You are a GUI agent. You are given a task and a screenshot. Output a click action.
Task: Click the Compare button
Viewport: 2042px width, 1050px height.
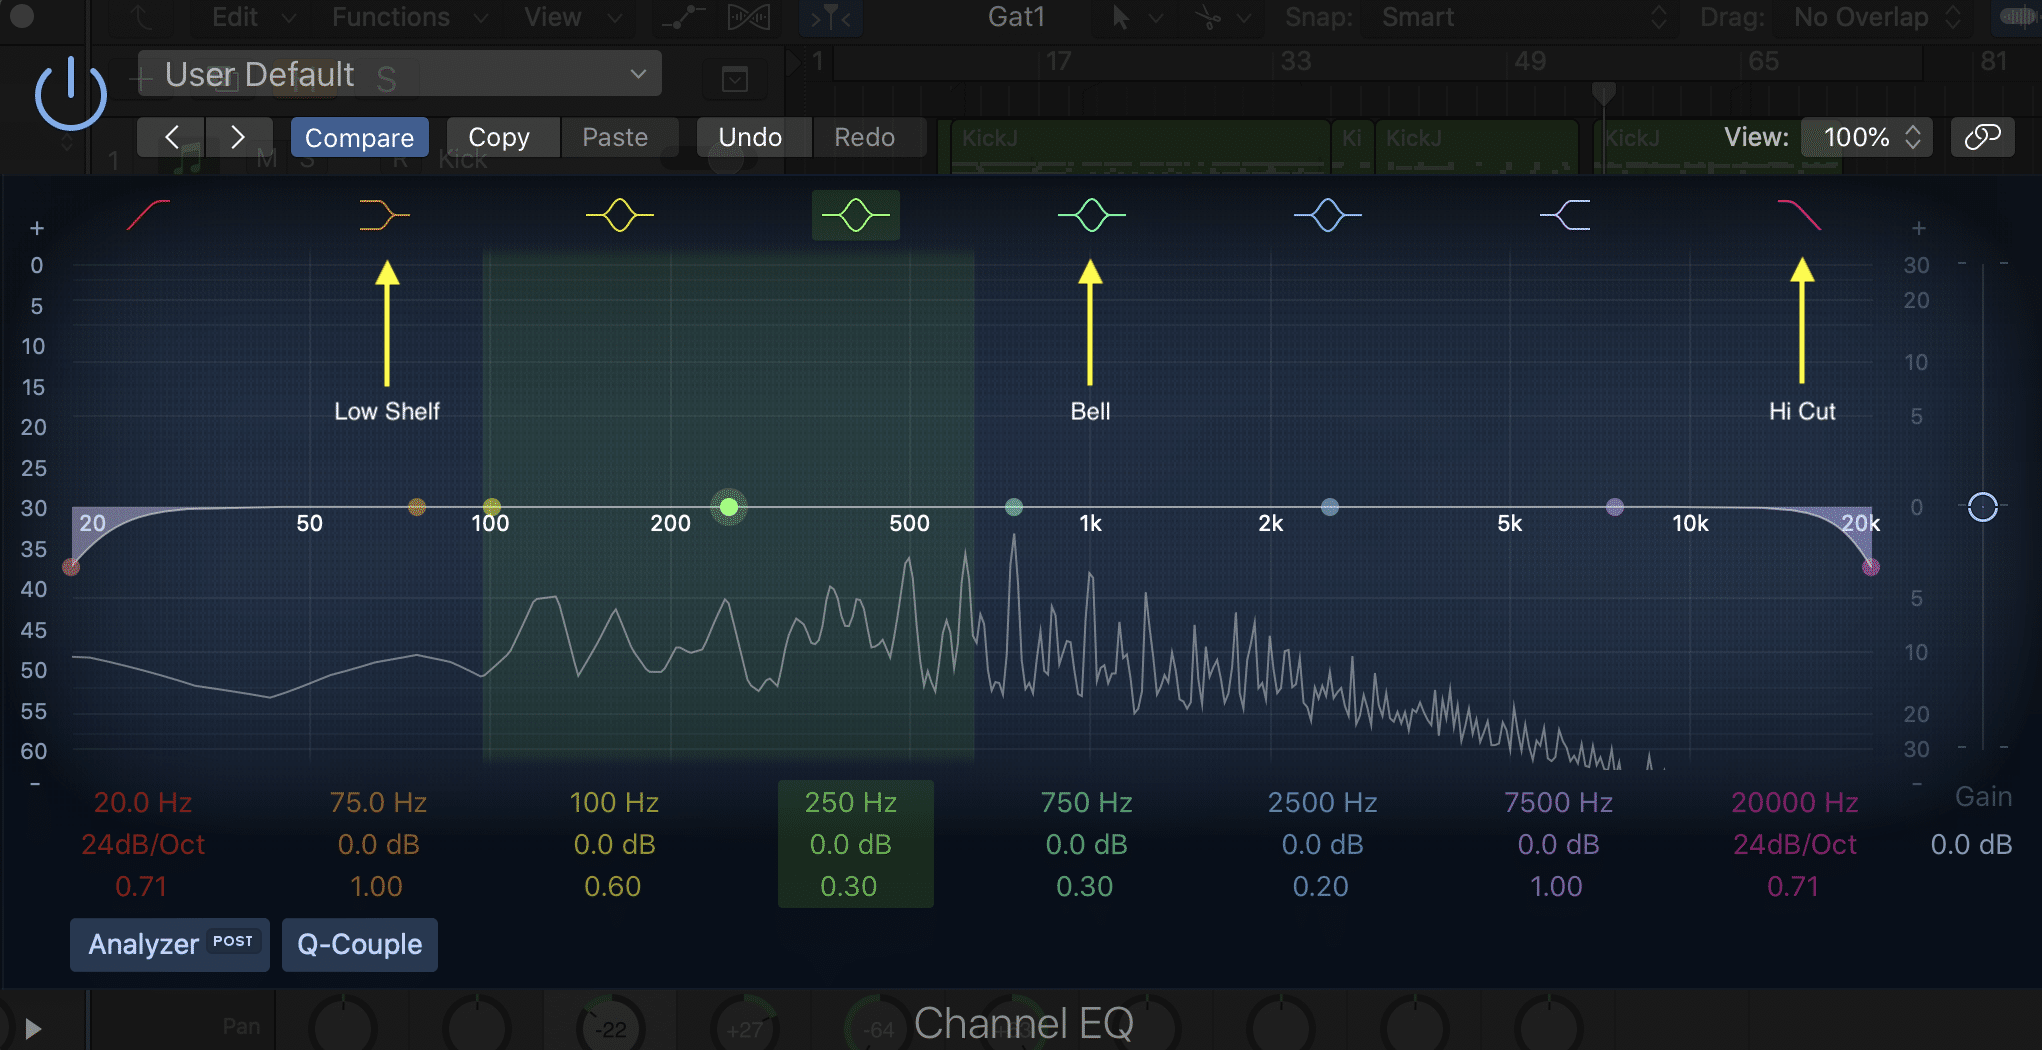tap(359, 137)
